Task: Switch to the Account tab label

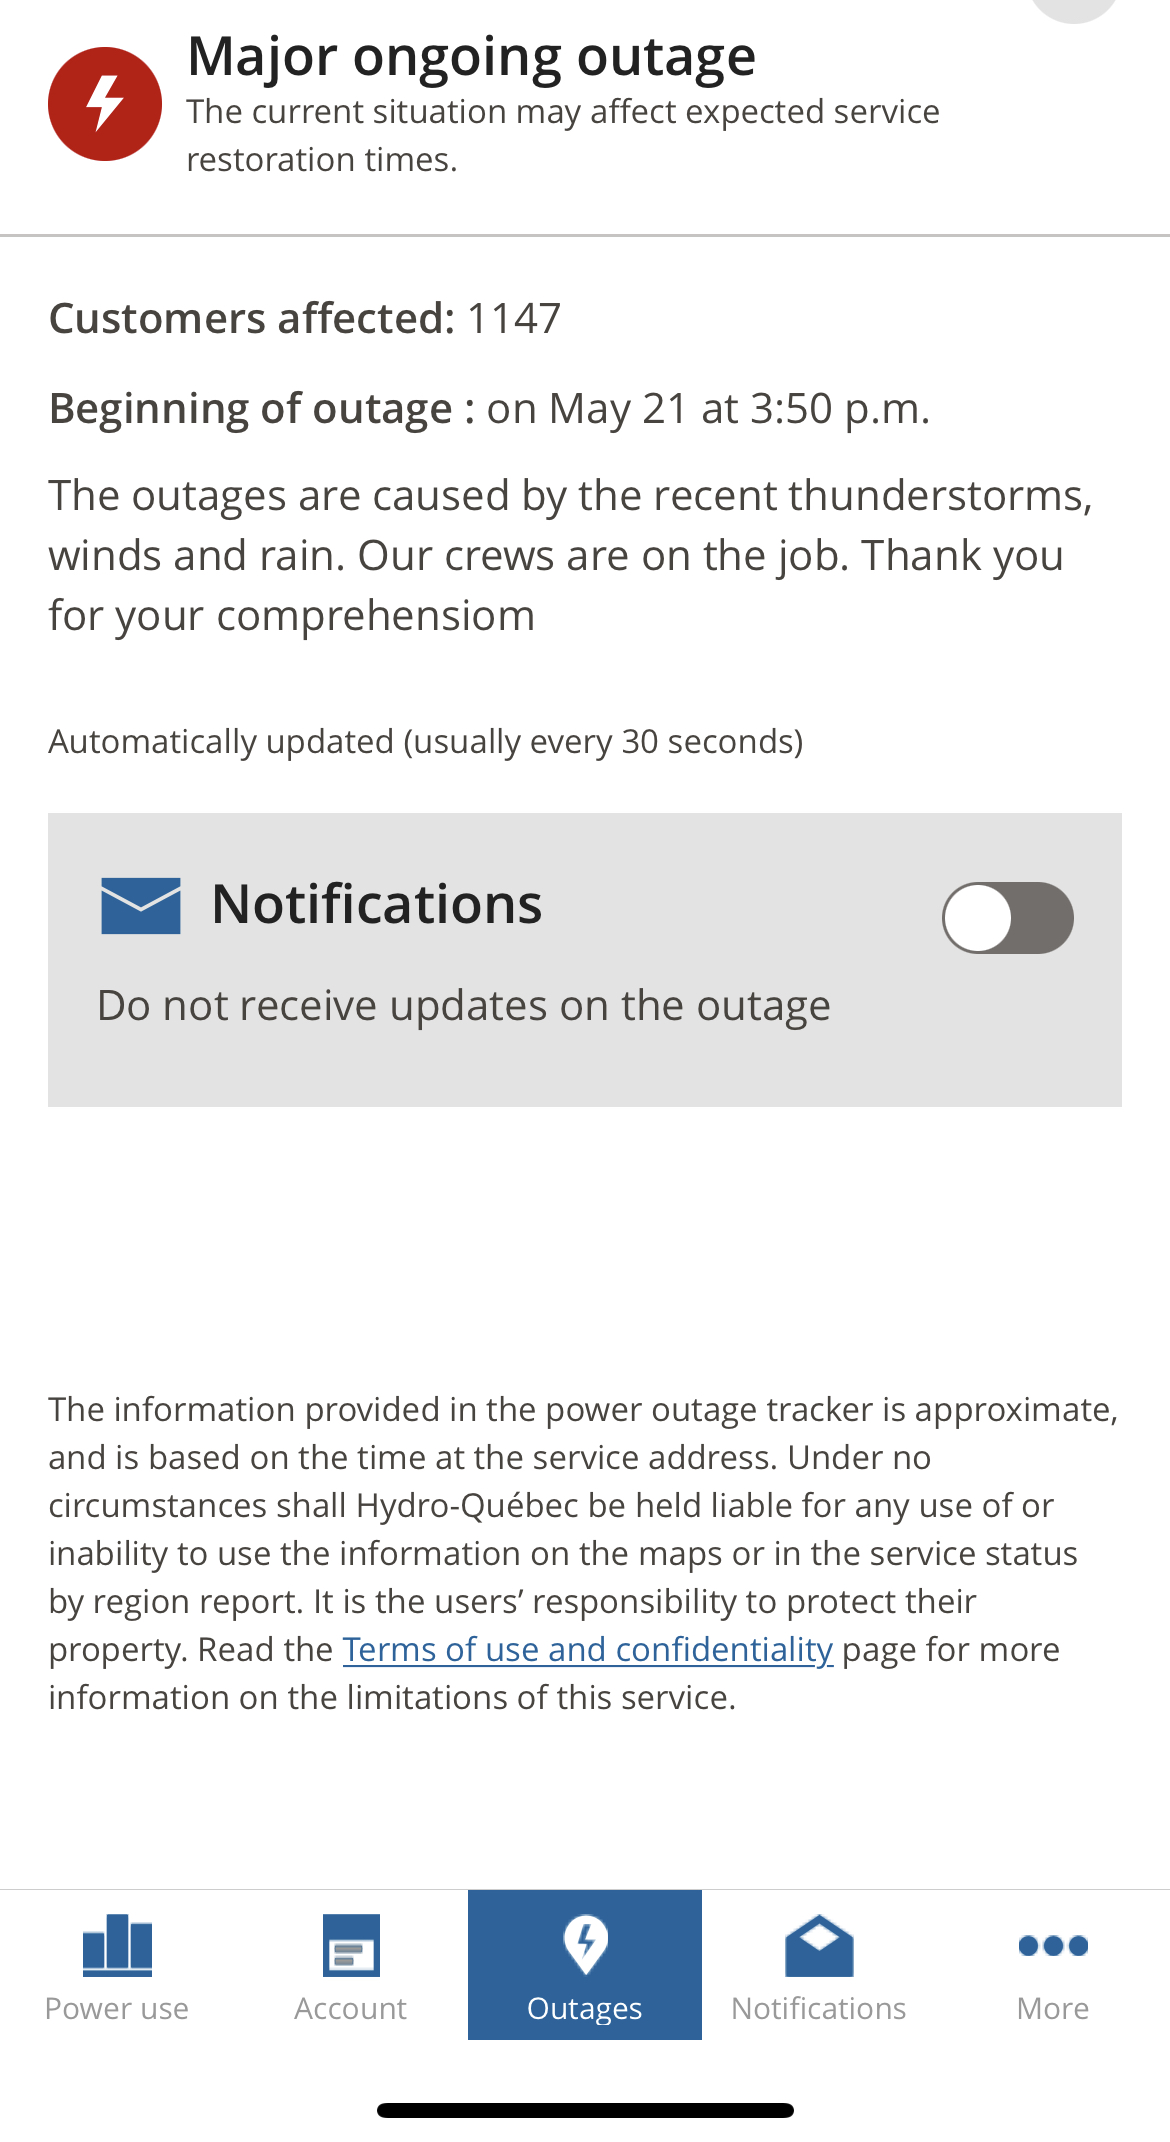Action: [x=351, y=2009]
